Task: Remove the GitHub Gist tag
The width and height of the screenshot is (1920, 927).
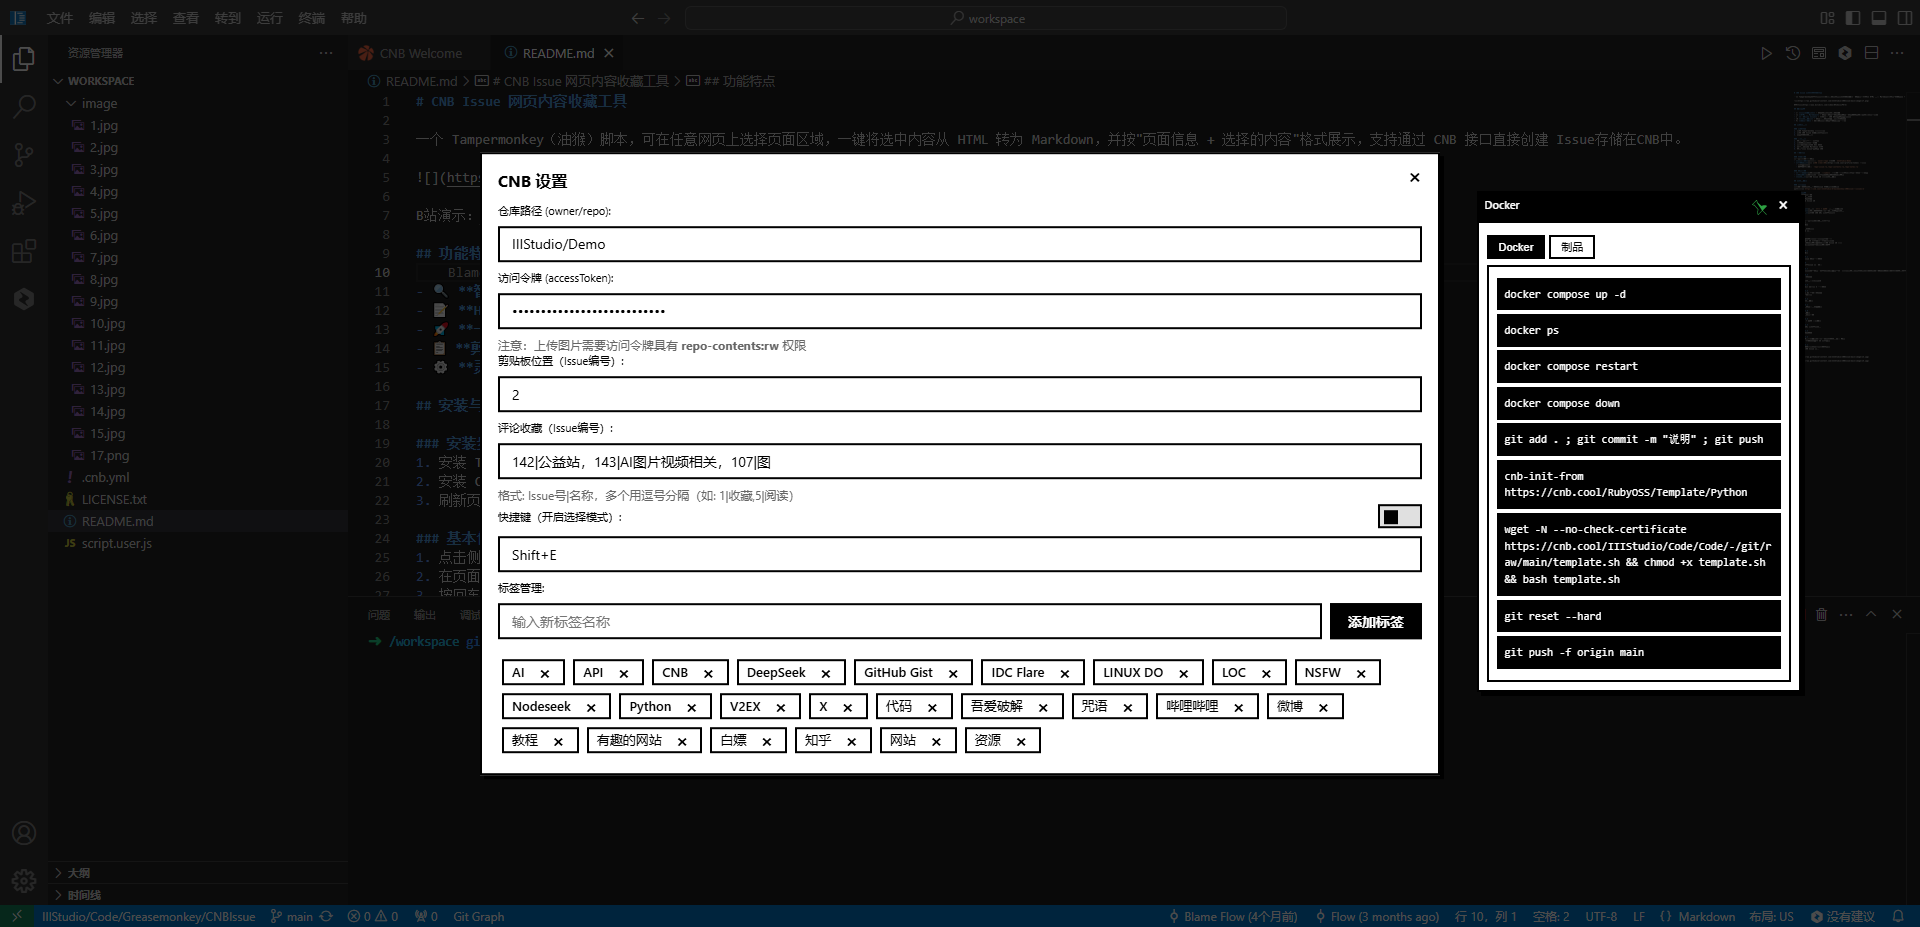Action: click(953, 674)
